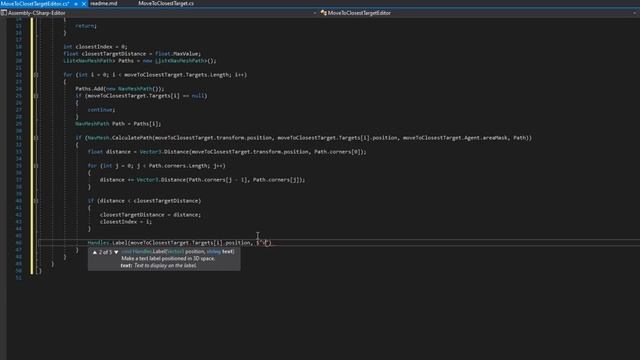Click the 'closestIndex = i;' line
This screenshot has height=360, width=640.
coord(126,222)
